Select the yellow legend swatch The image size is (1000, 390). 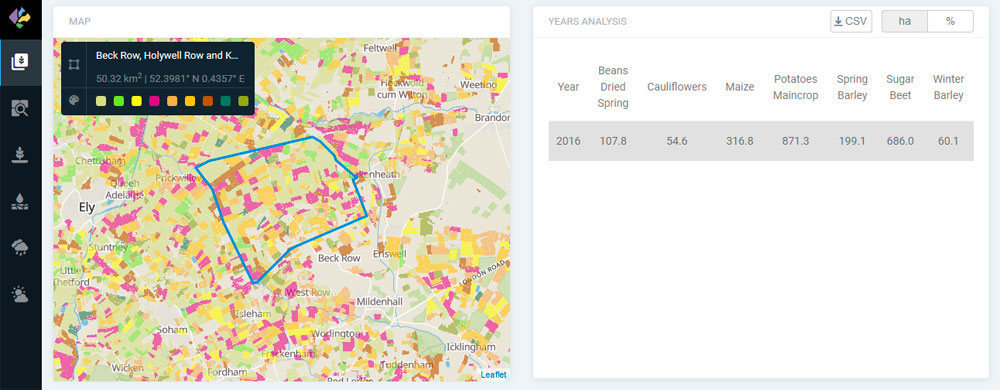136,101
